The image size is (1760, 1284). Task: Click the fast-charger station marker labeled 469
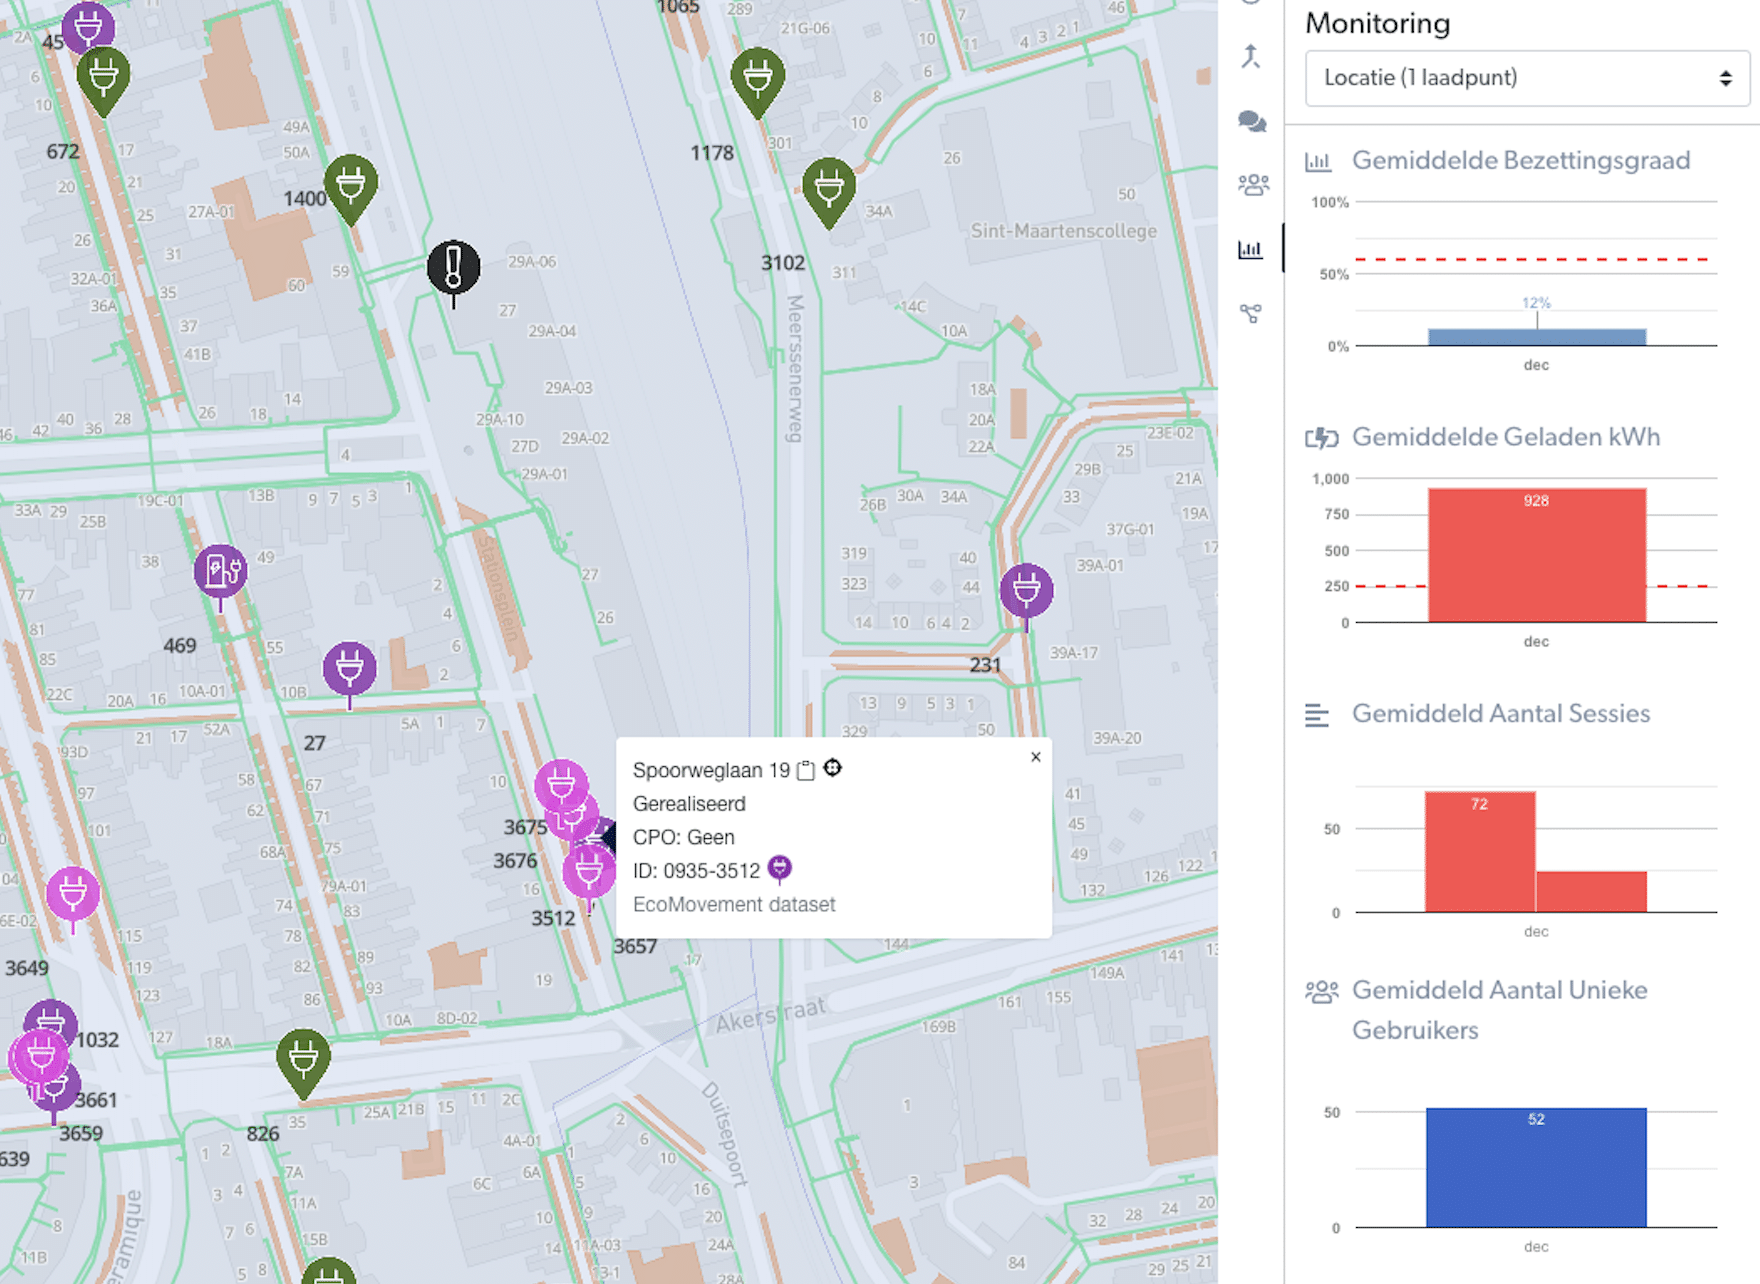[x=220, y=571]
